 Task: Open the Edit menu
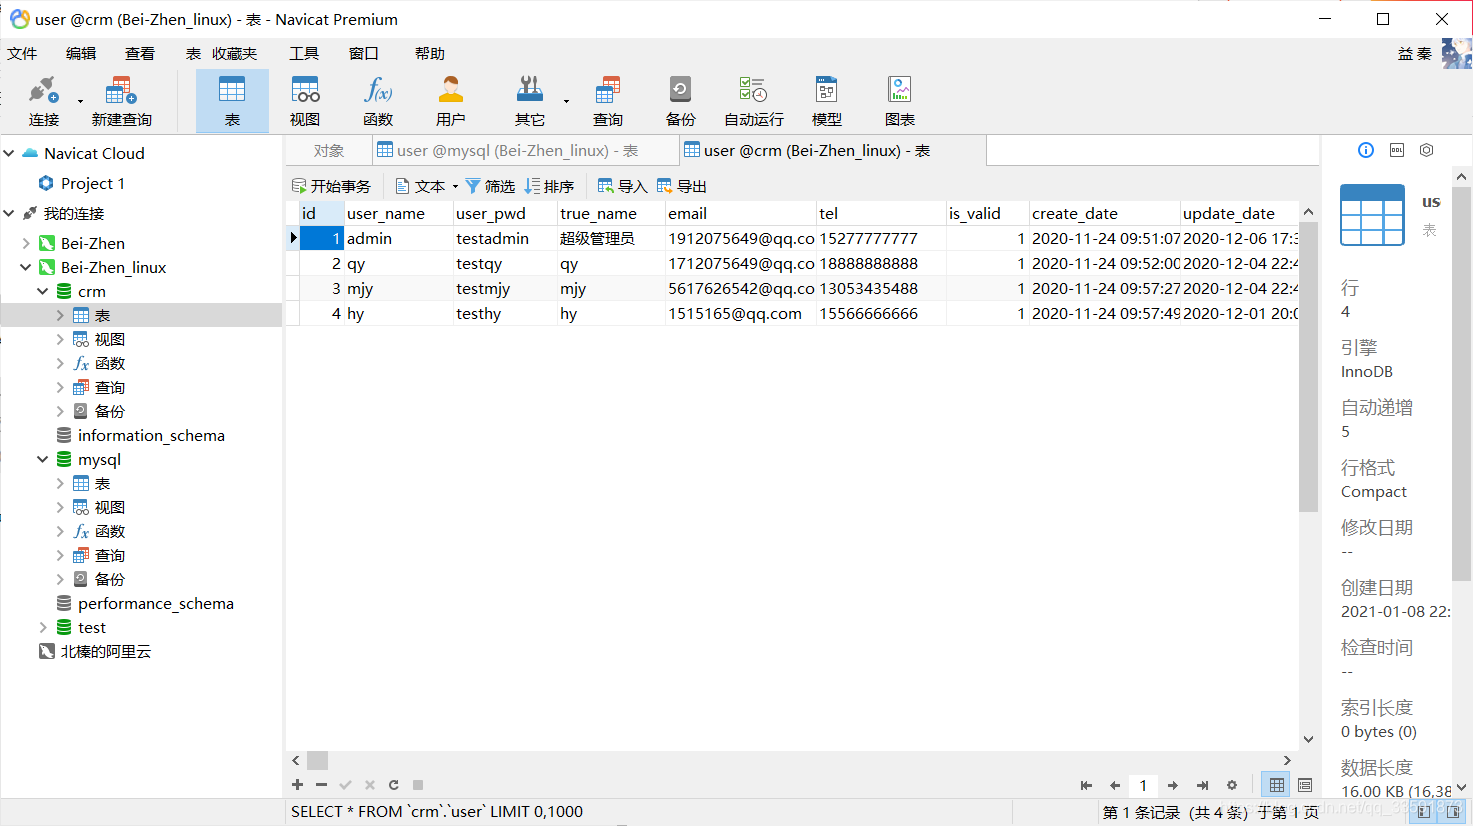(81, 53)
